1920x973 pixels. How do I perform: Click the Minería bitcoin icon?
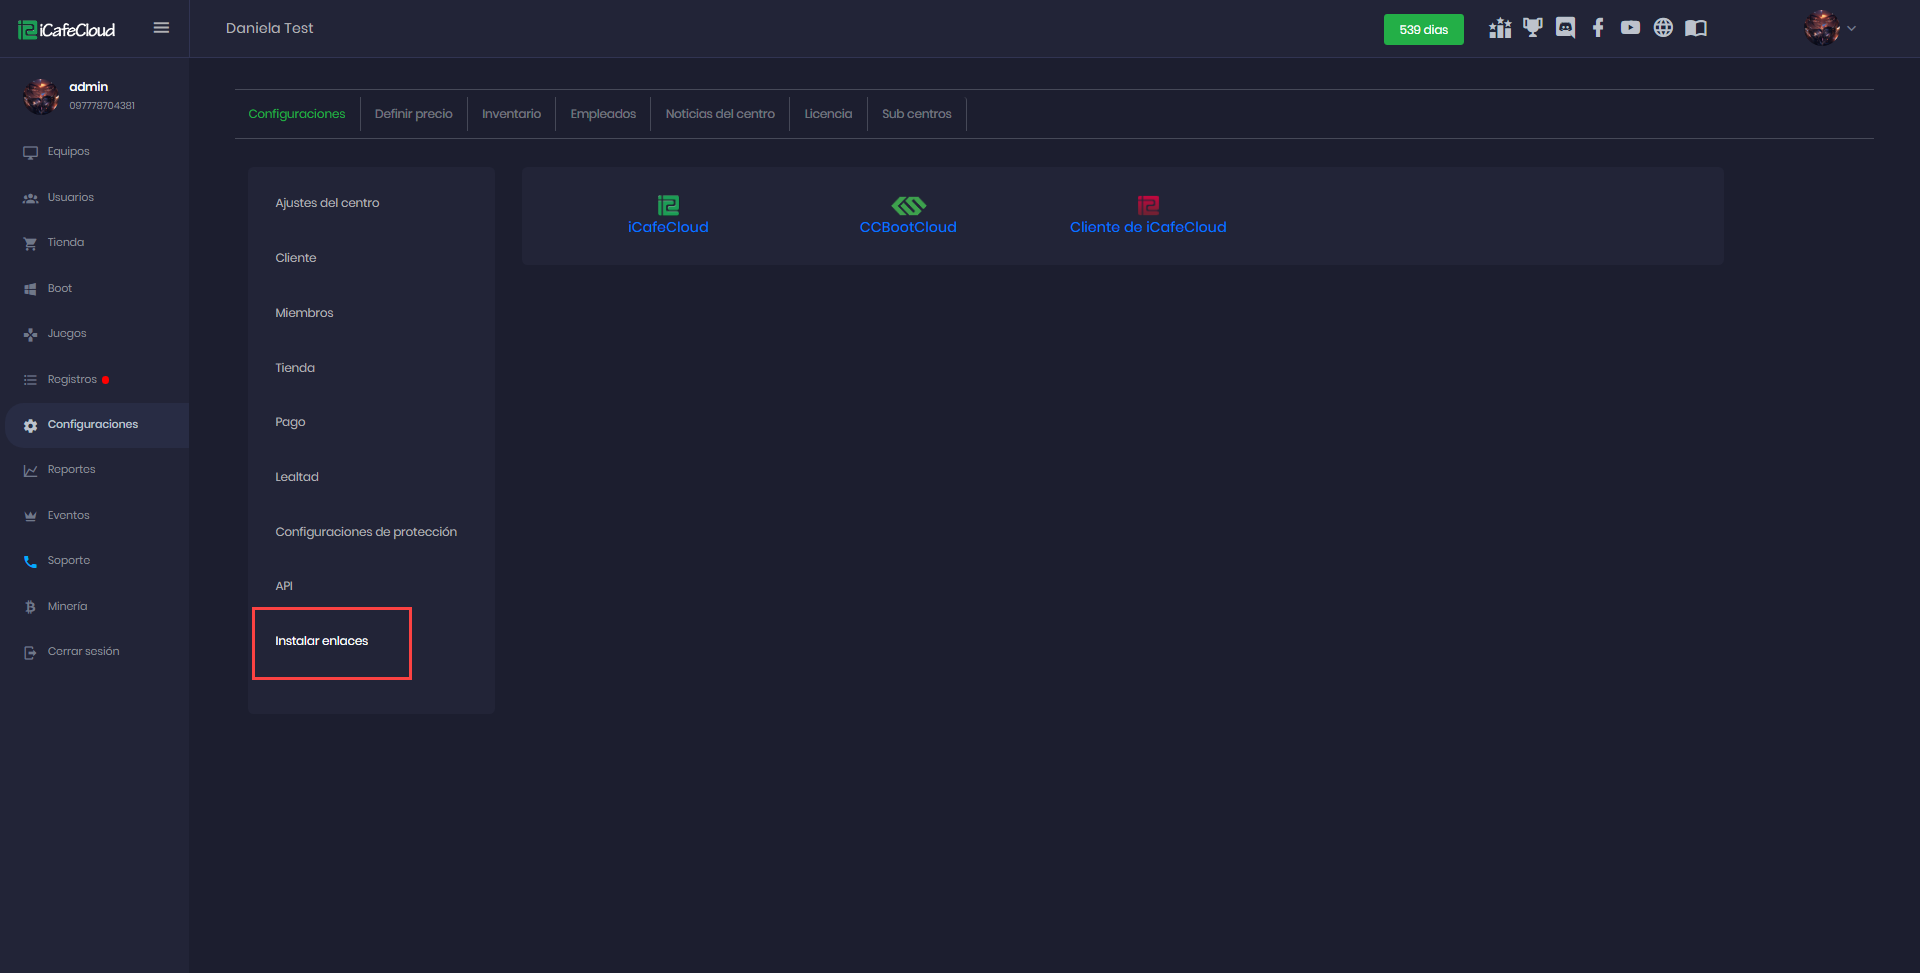[30, 607]
